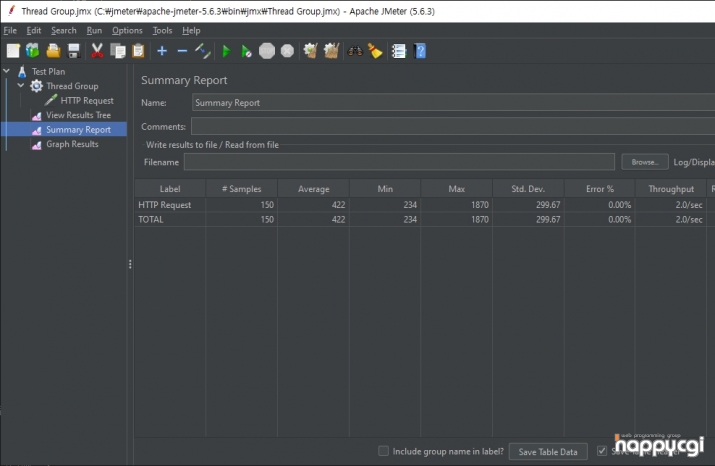Select HTTP Request tree item label
Screen dimensions: 715x466
87,100
